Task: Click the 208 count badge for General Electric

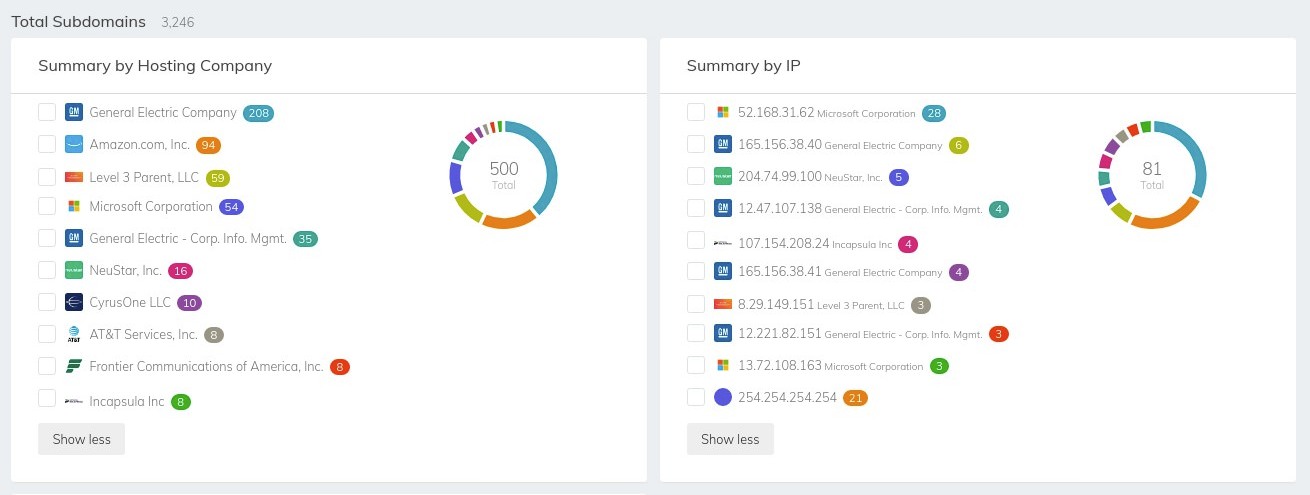Action: click(259, 113)
